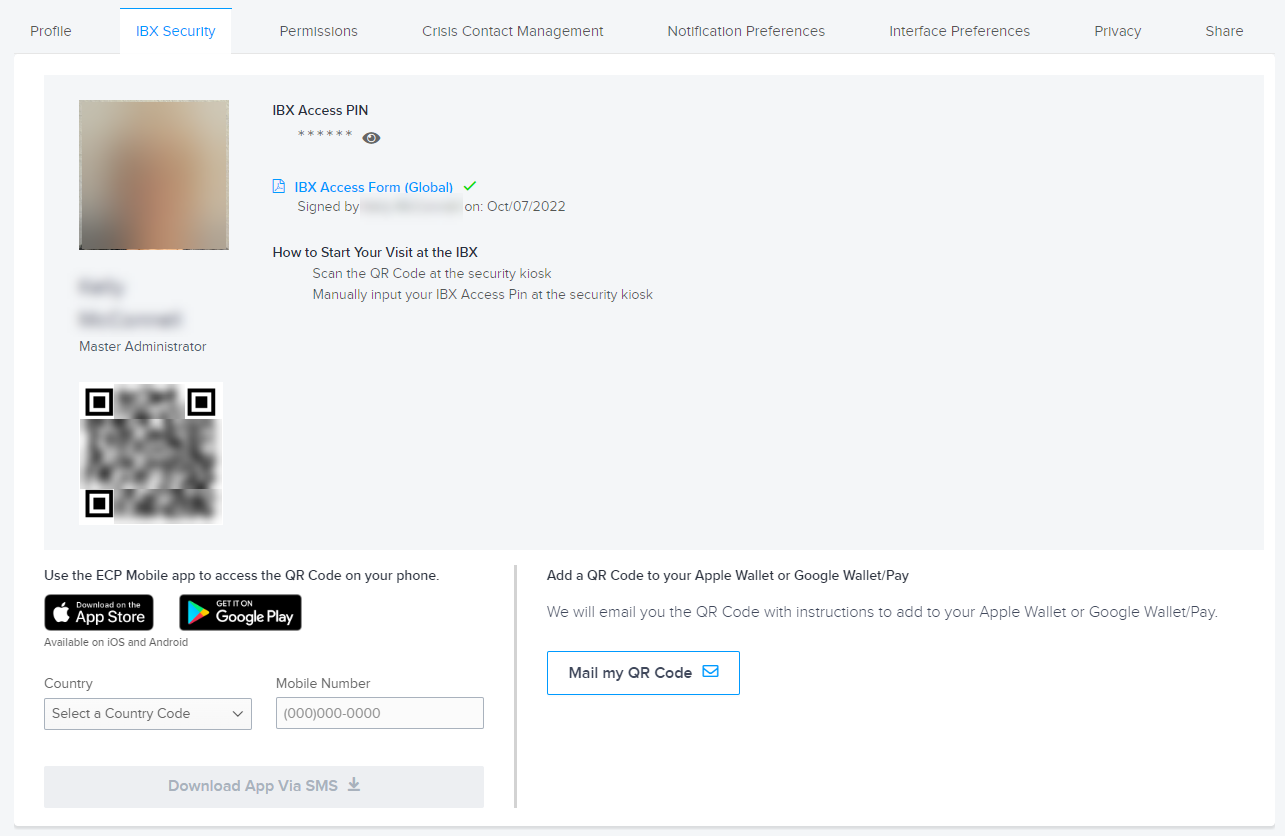This screenshot has width=1285, height=836.
Task: Click the signed date Oct/07/2022
Action: click(x=526, y=207)
